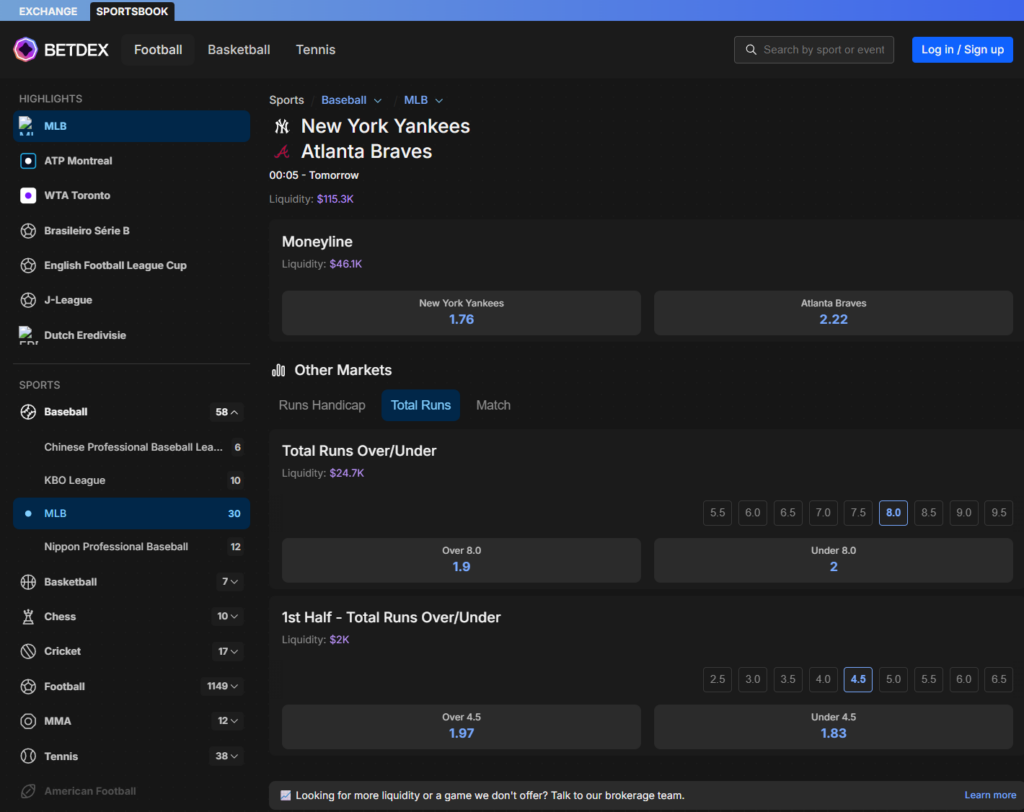Click the Atlanta Braves team logo

[281, 152]
